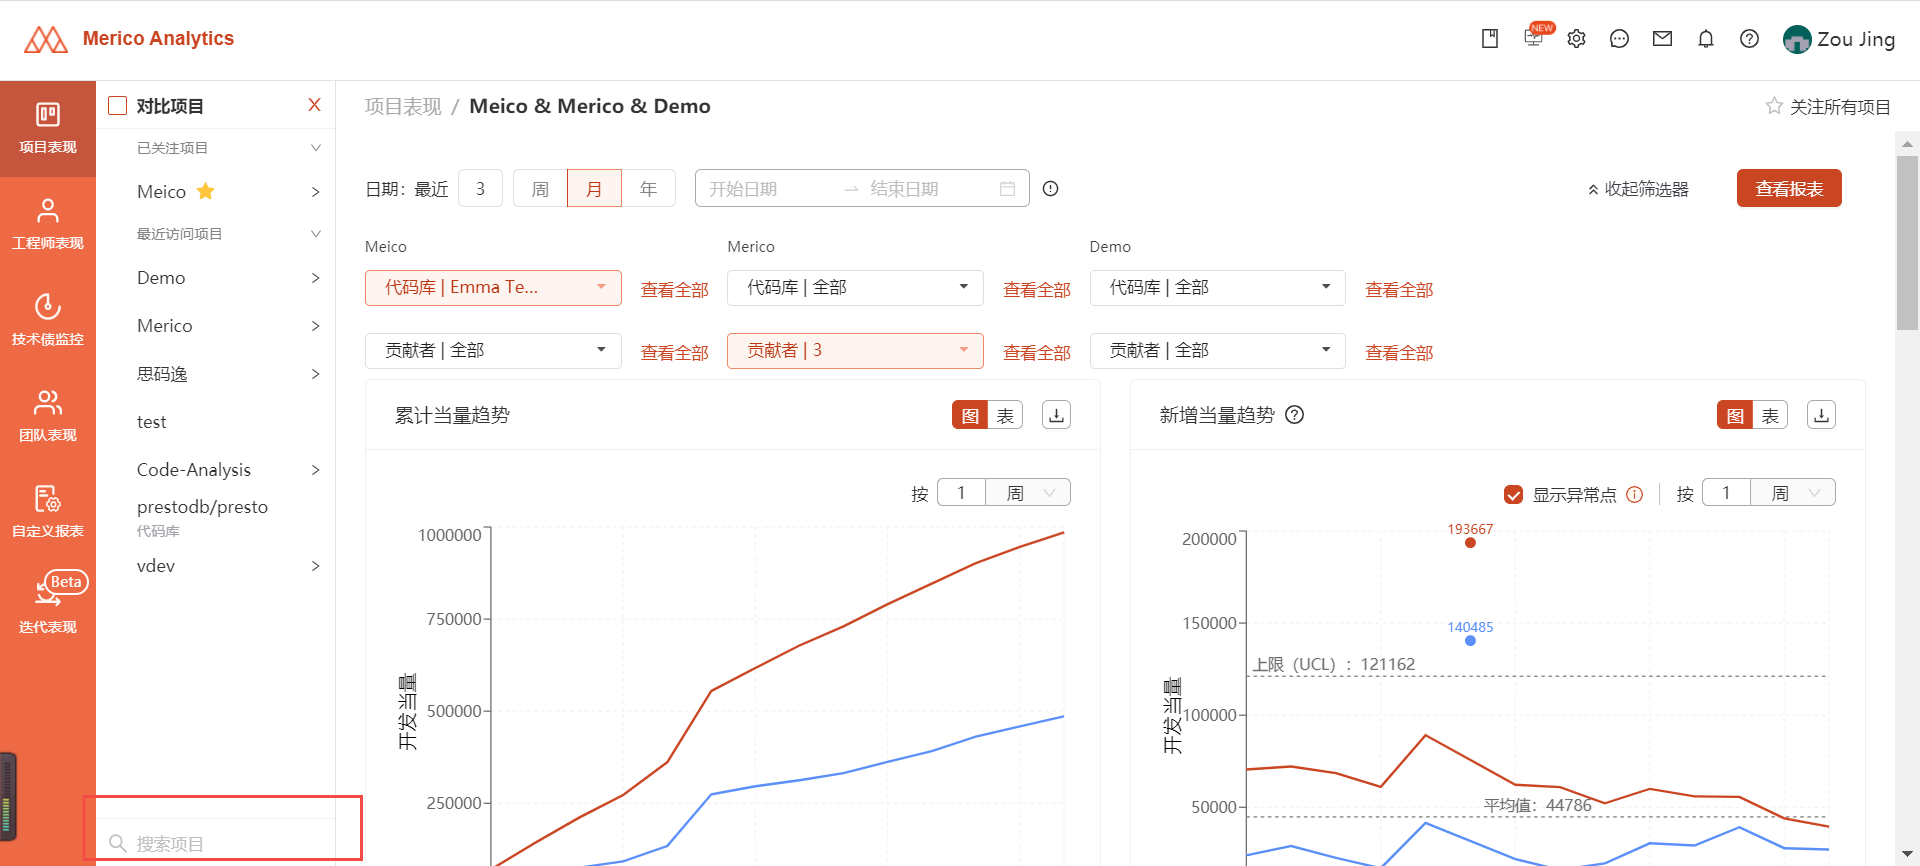
Task: Close the 对比项目 panel with X
Action: pos(314,105)
